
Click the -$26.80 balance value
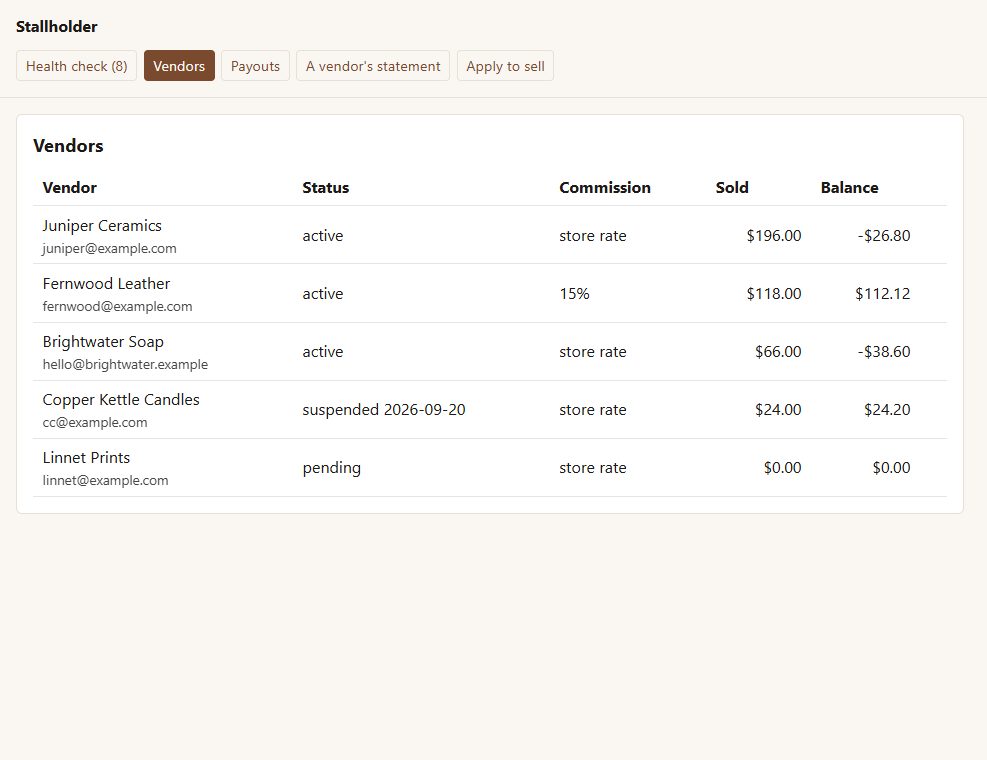point(884,235)
